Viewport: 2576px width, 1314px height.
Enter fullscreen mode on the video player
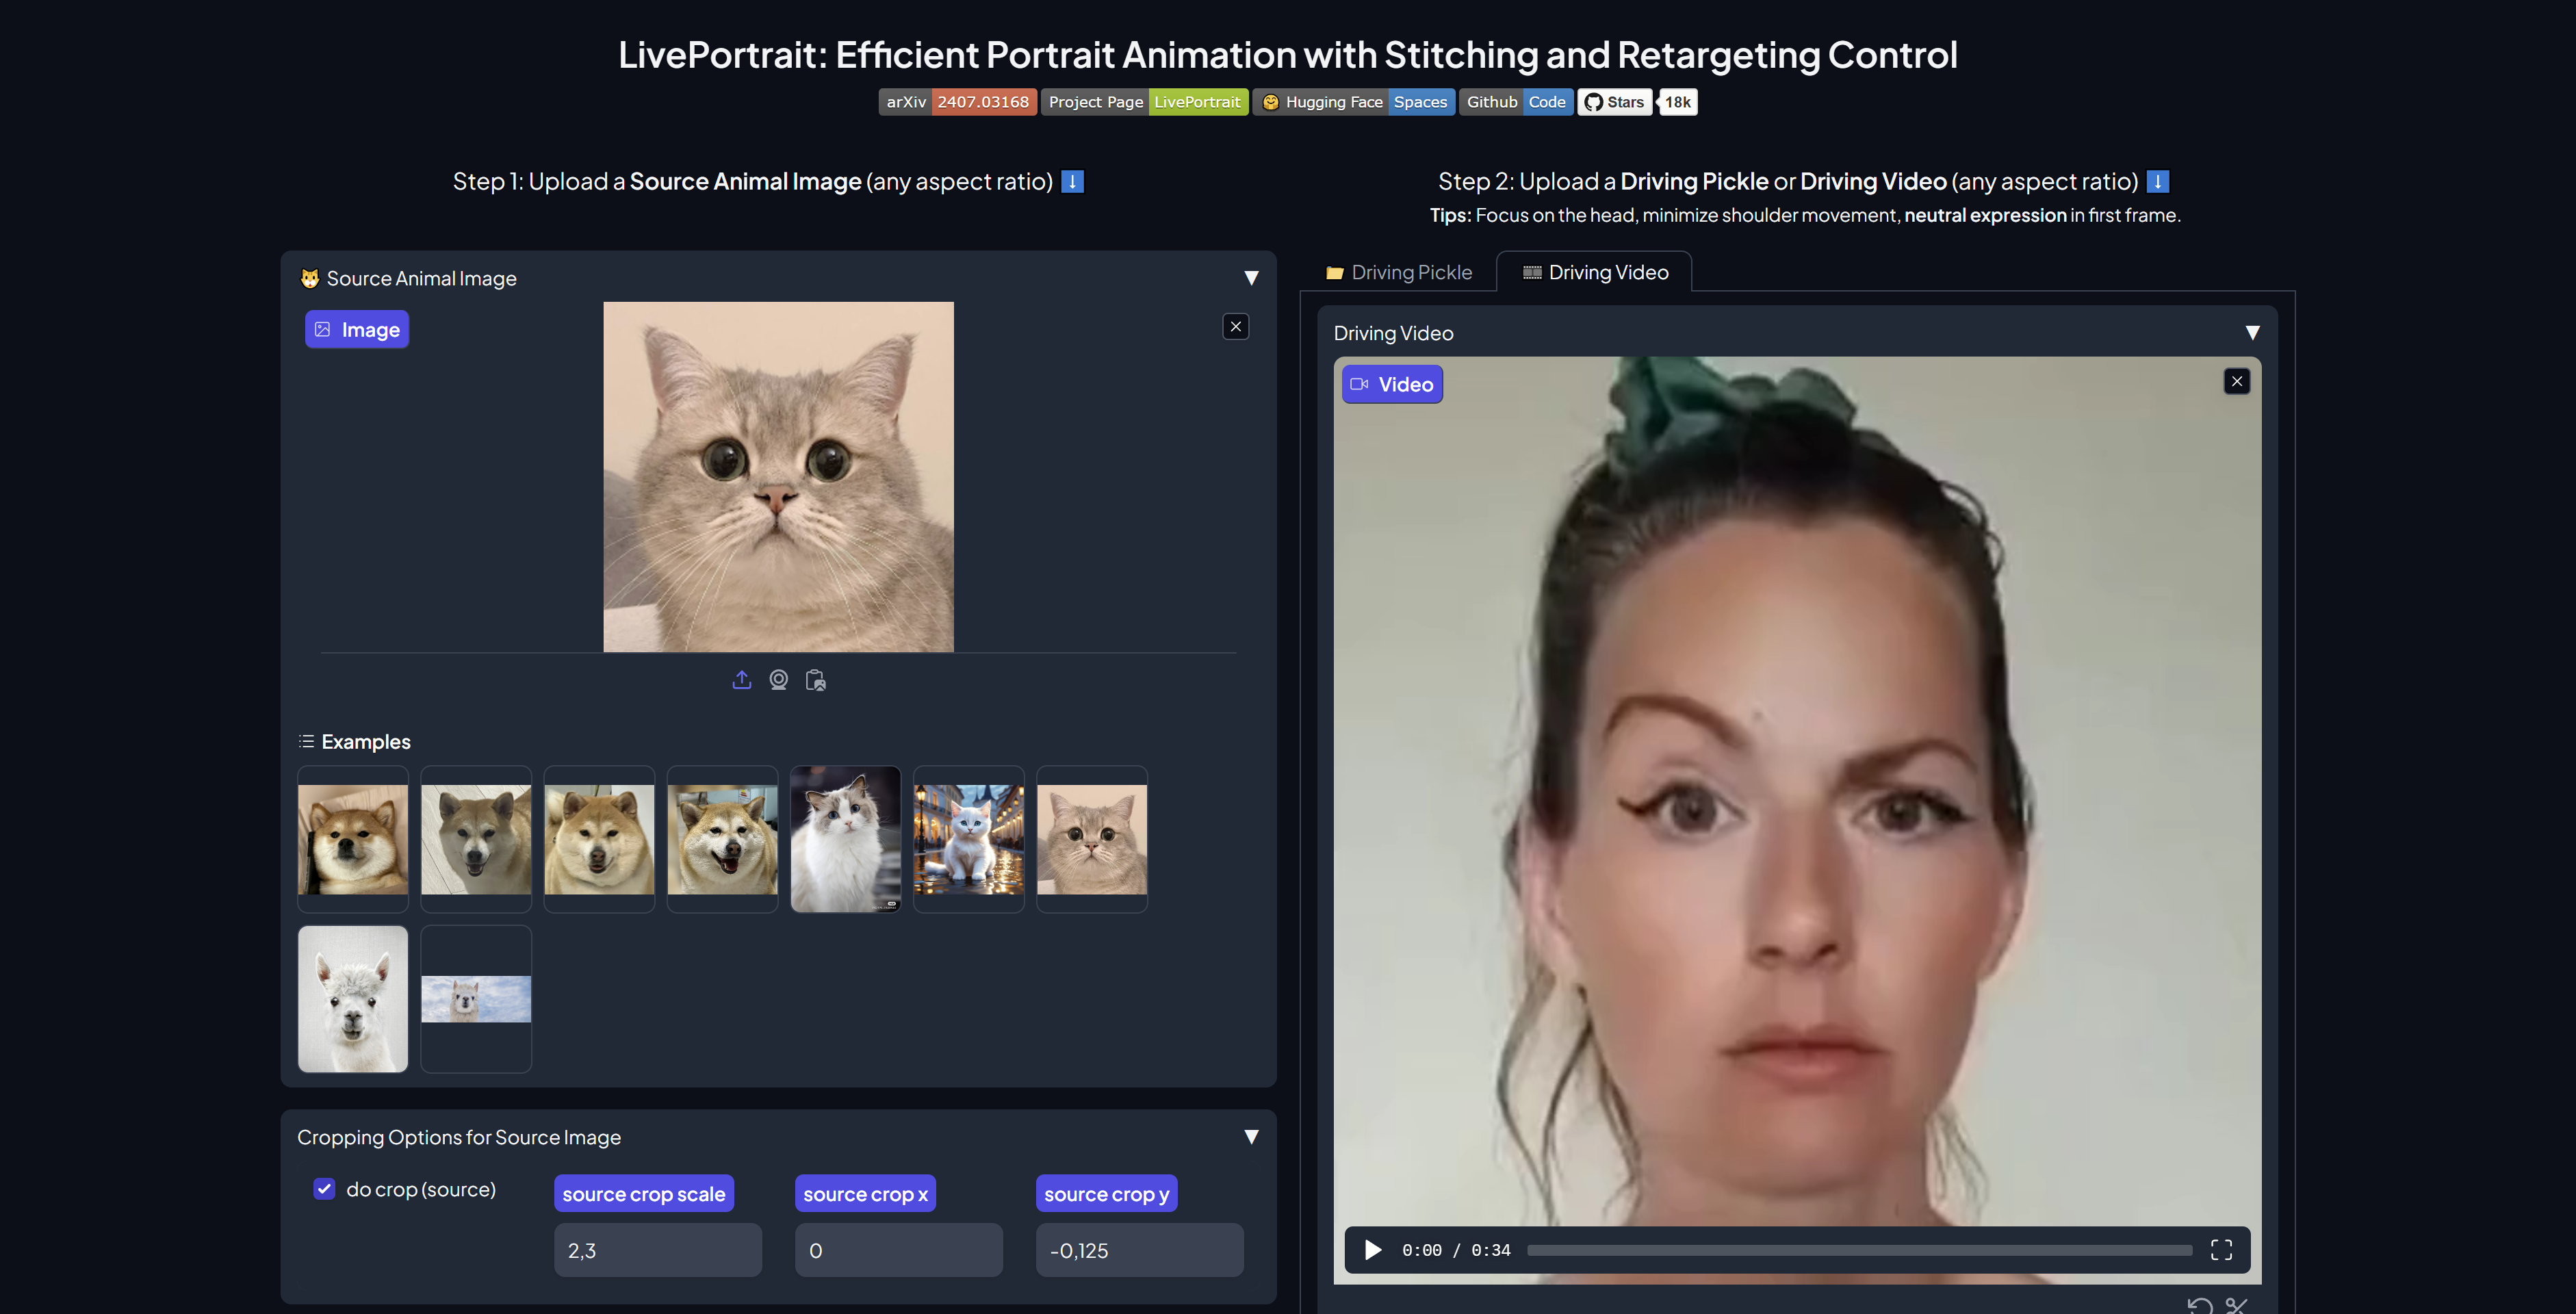point(2221,1250)
